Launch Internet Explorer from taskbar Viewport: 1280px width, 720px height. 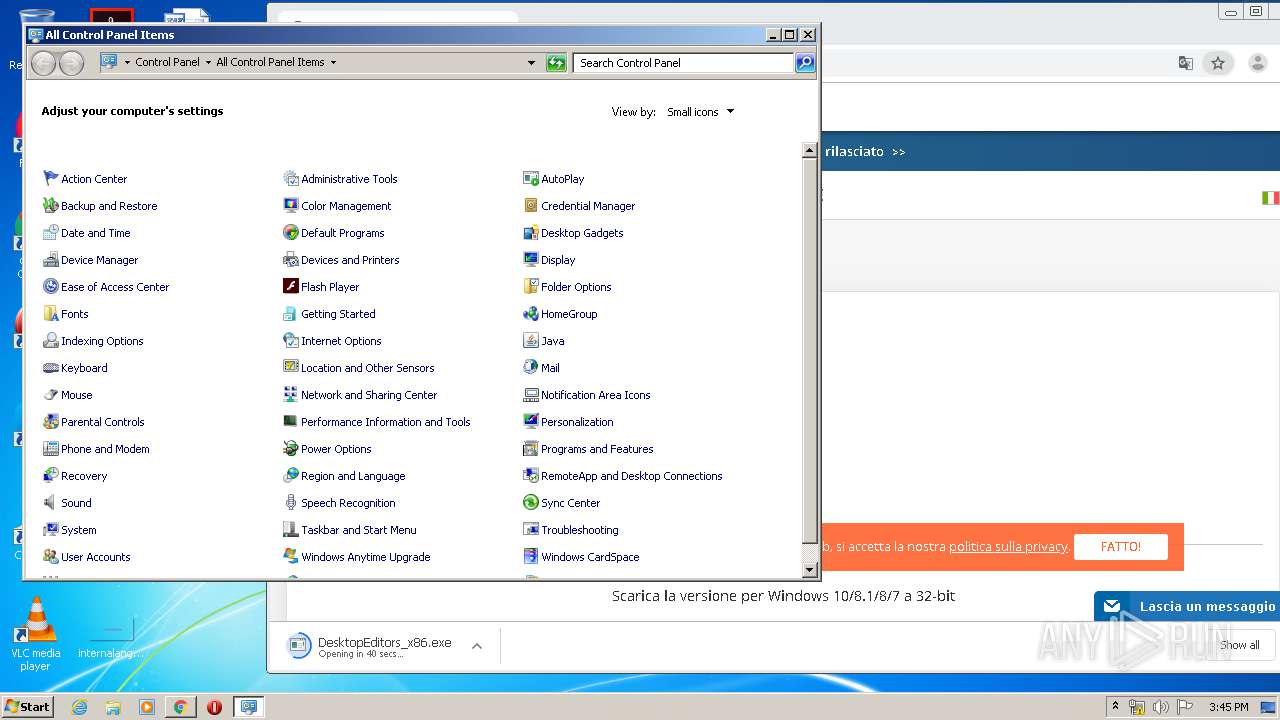(x=79, y=707)
